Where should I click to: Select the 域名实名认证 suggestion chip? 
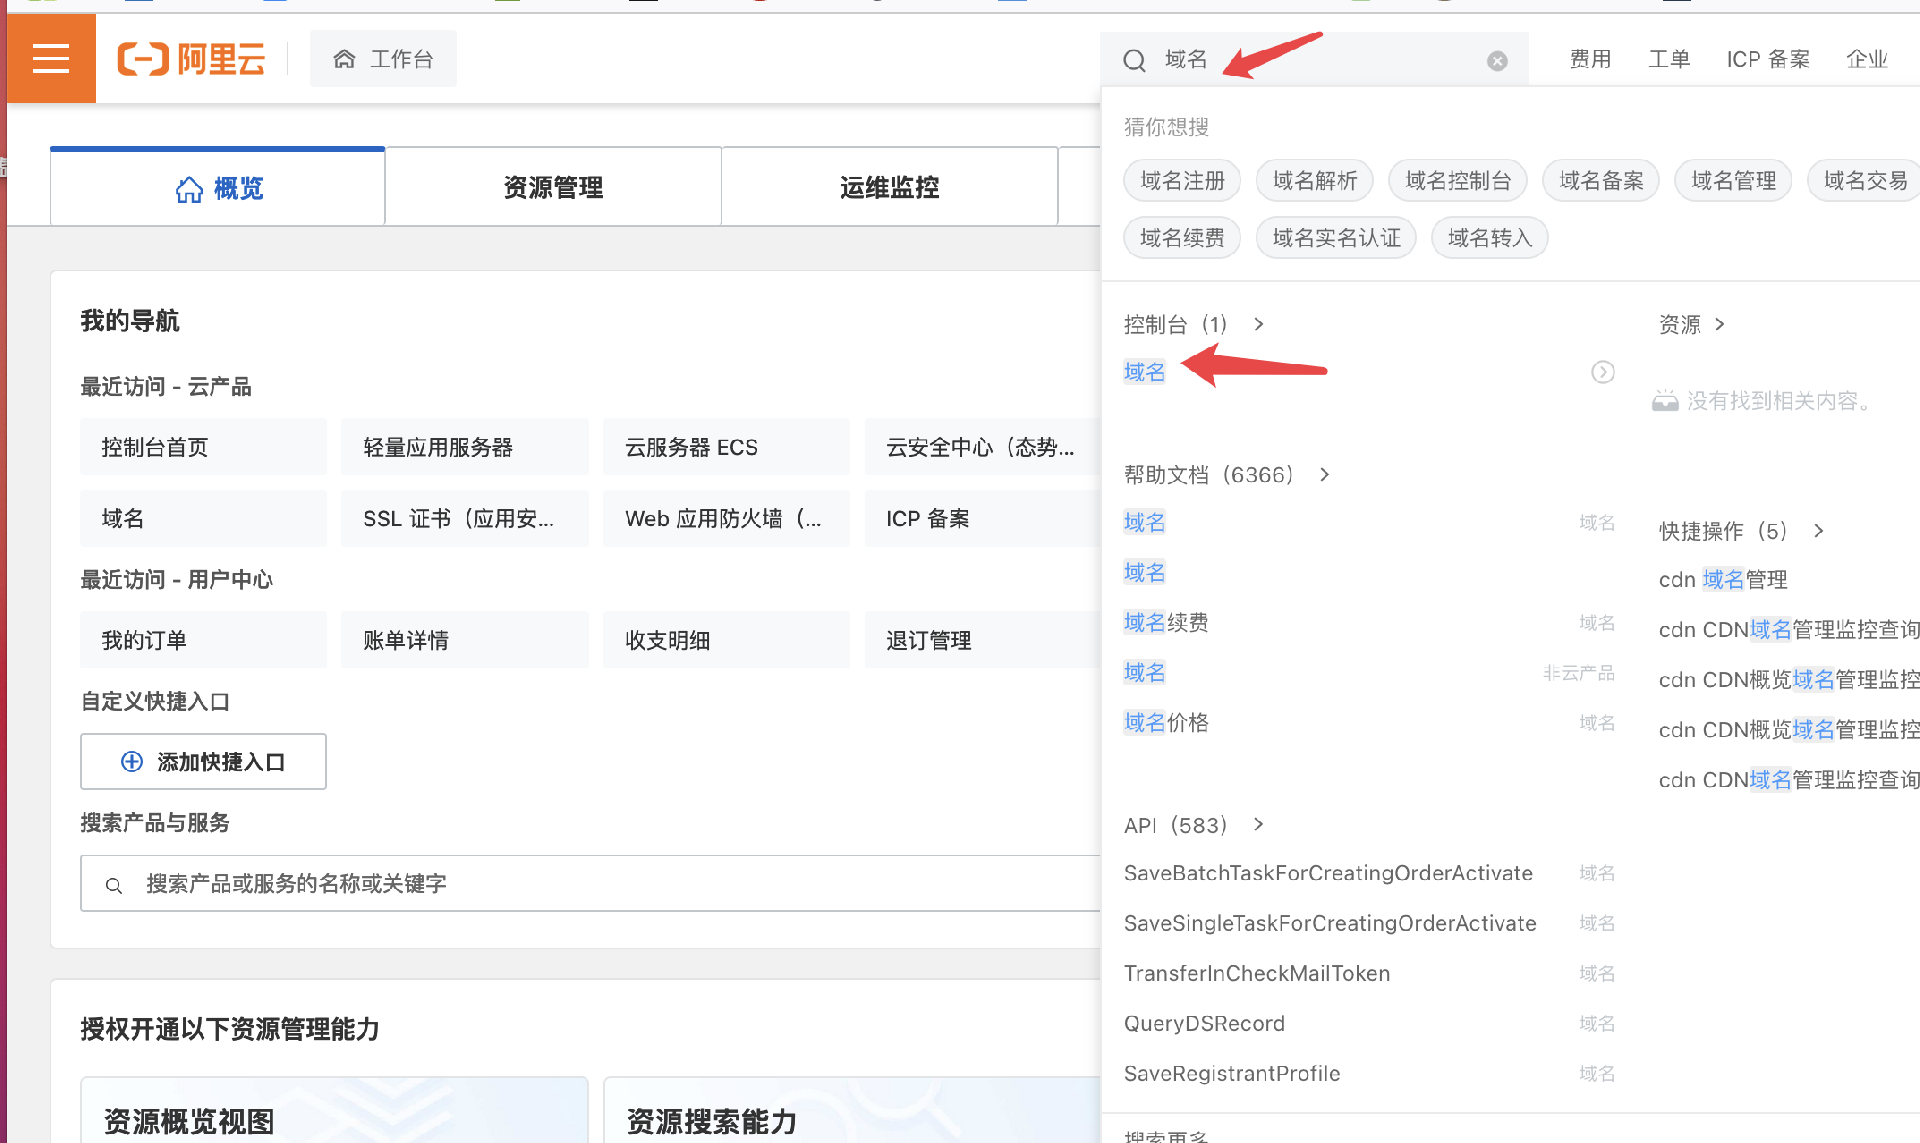(1336, 237)
